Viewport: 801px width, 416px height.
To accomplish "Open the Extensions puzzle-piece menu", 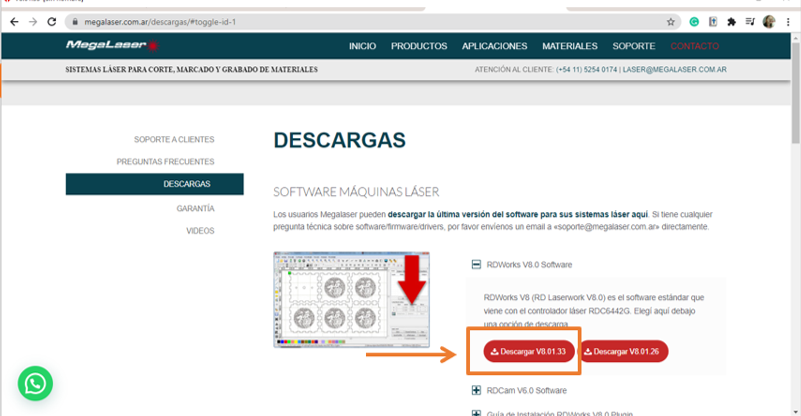I will [732, 21].
